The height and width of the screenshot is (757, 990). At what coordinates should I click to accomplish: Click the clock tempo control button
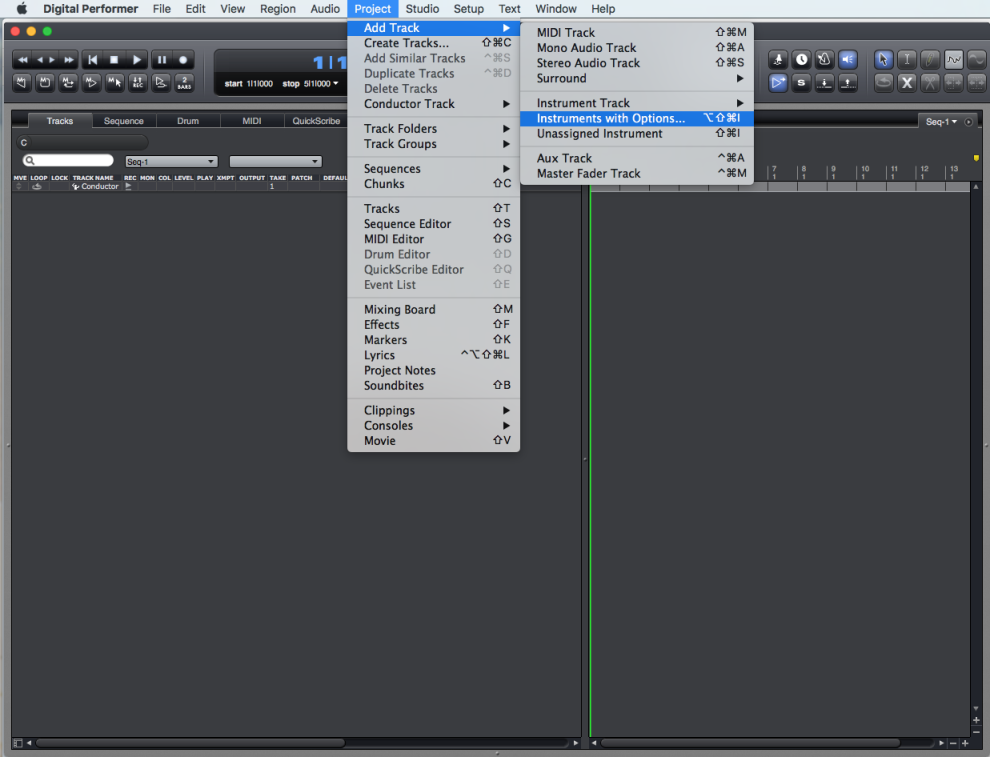point(801,60)
